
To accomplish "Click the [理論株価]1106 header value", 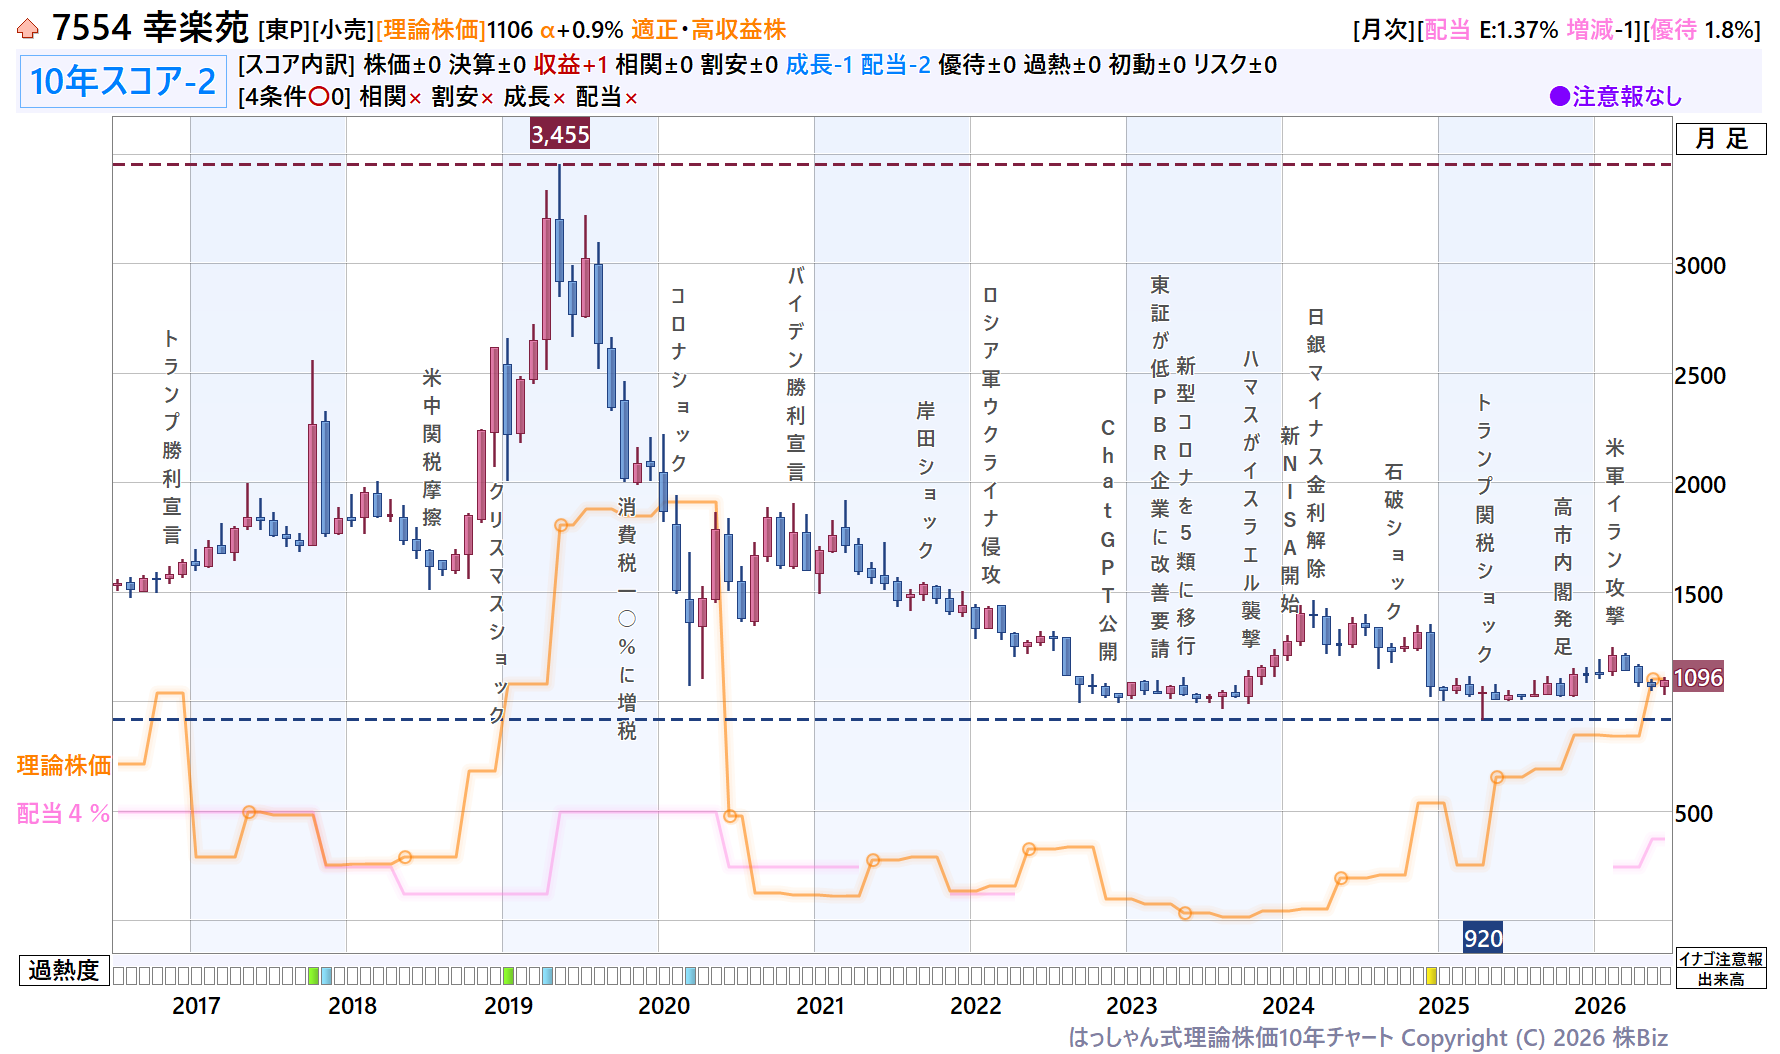I will point(455,30).
